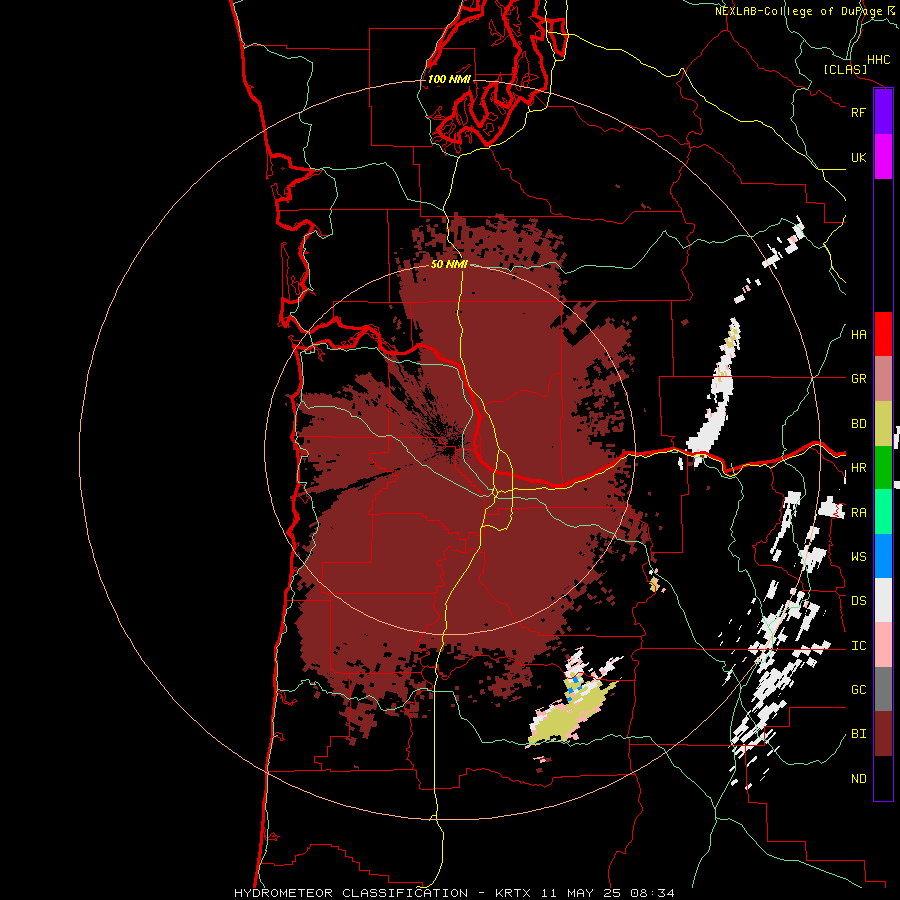900x900 pixels.
Task: Click the HYDROMETEOR CLASSIFICATION title text
Action: [351, 893]
